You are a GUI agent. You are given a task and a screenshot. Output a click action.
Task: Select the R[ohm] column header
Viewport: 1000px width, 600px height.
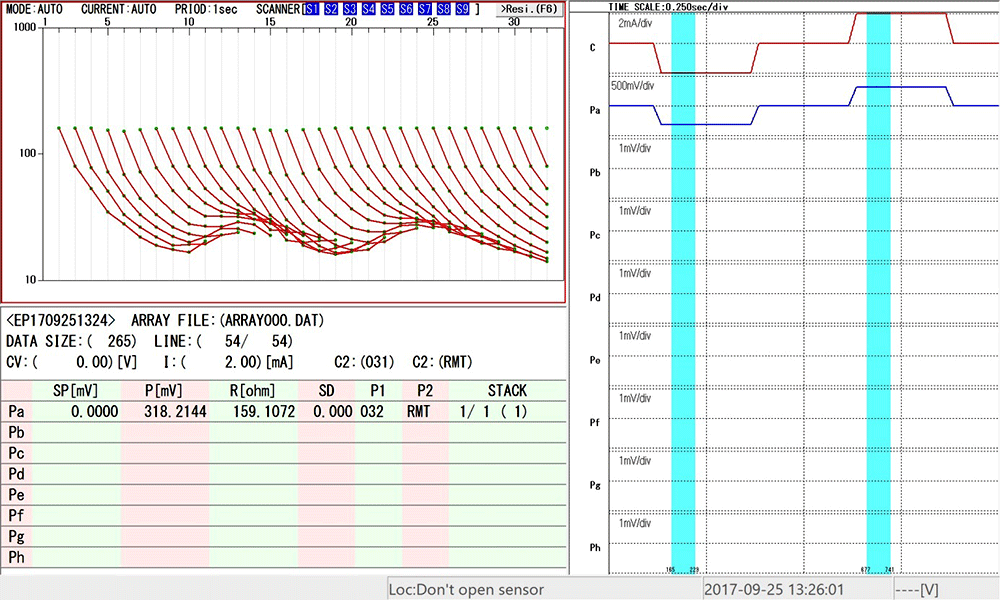click(252, 390)
